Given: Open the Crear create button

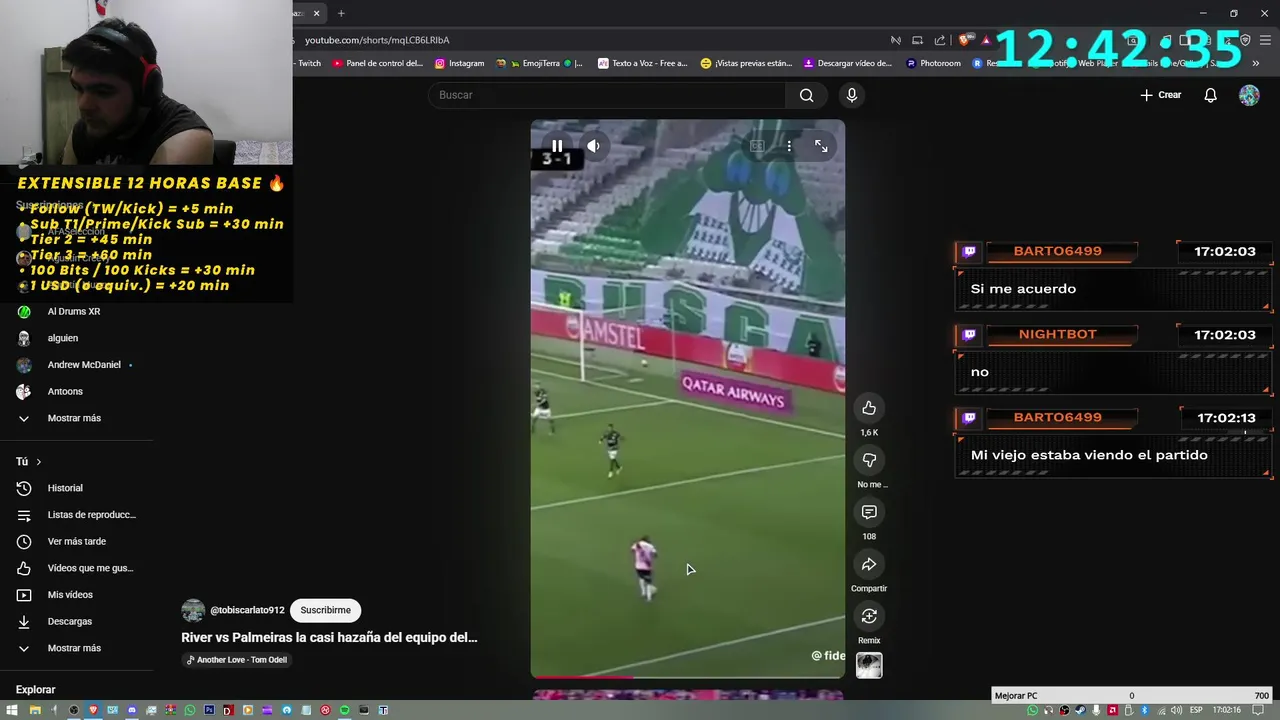Looking at the screenshot, I should click(x=1161, y=95).
